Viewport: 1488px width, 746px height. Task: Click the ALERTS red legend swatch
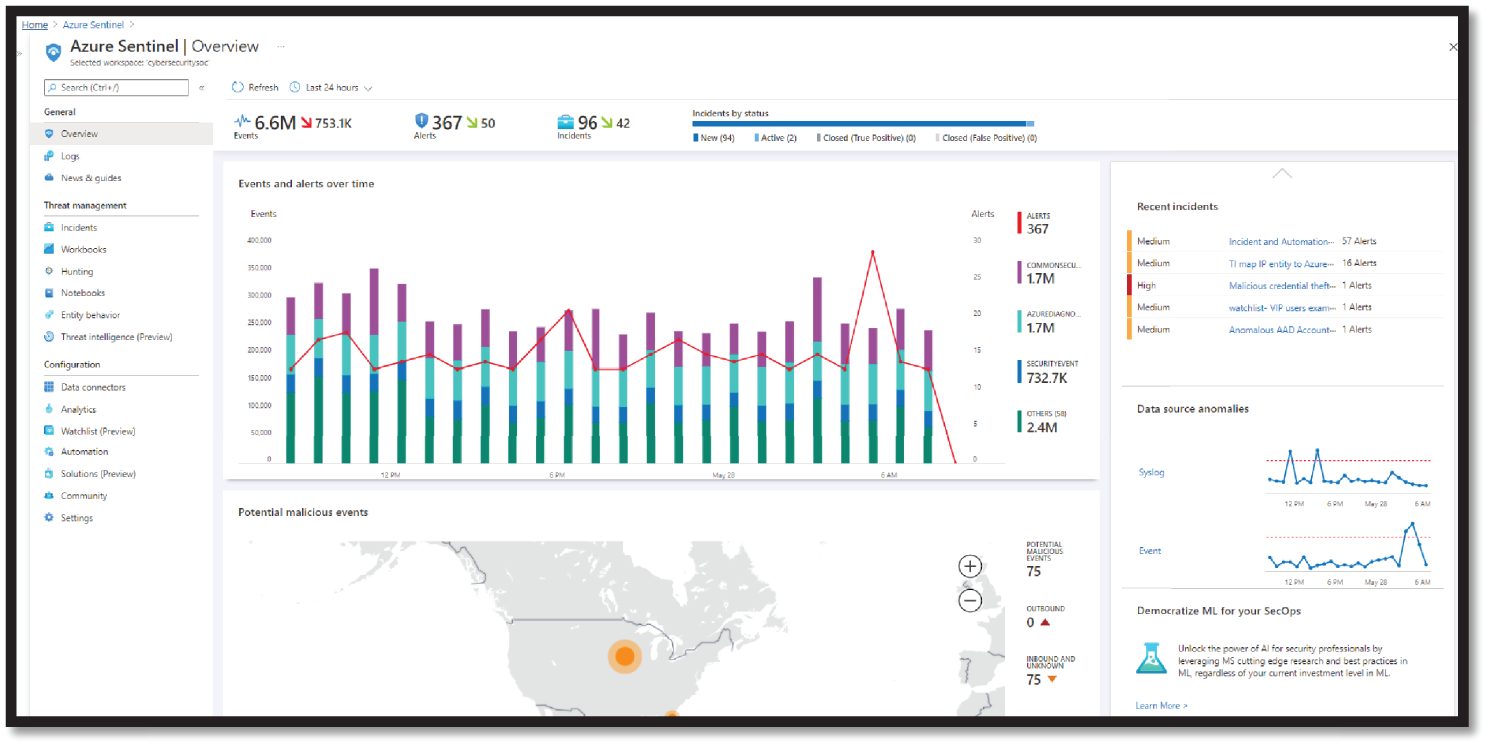click(1020, 223)
